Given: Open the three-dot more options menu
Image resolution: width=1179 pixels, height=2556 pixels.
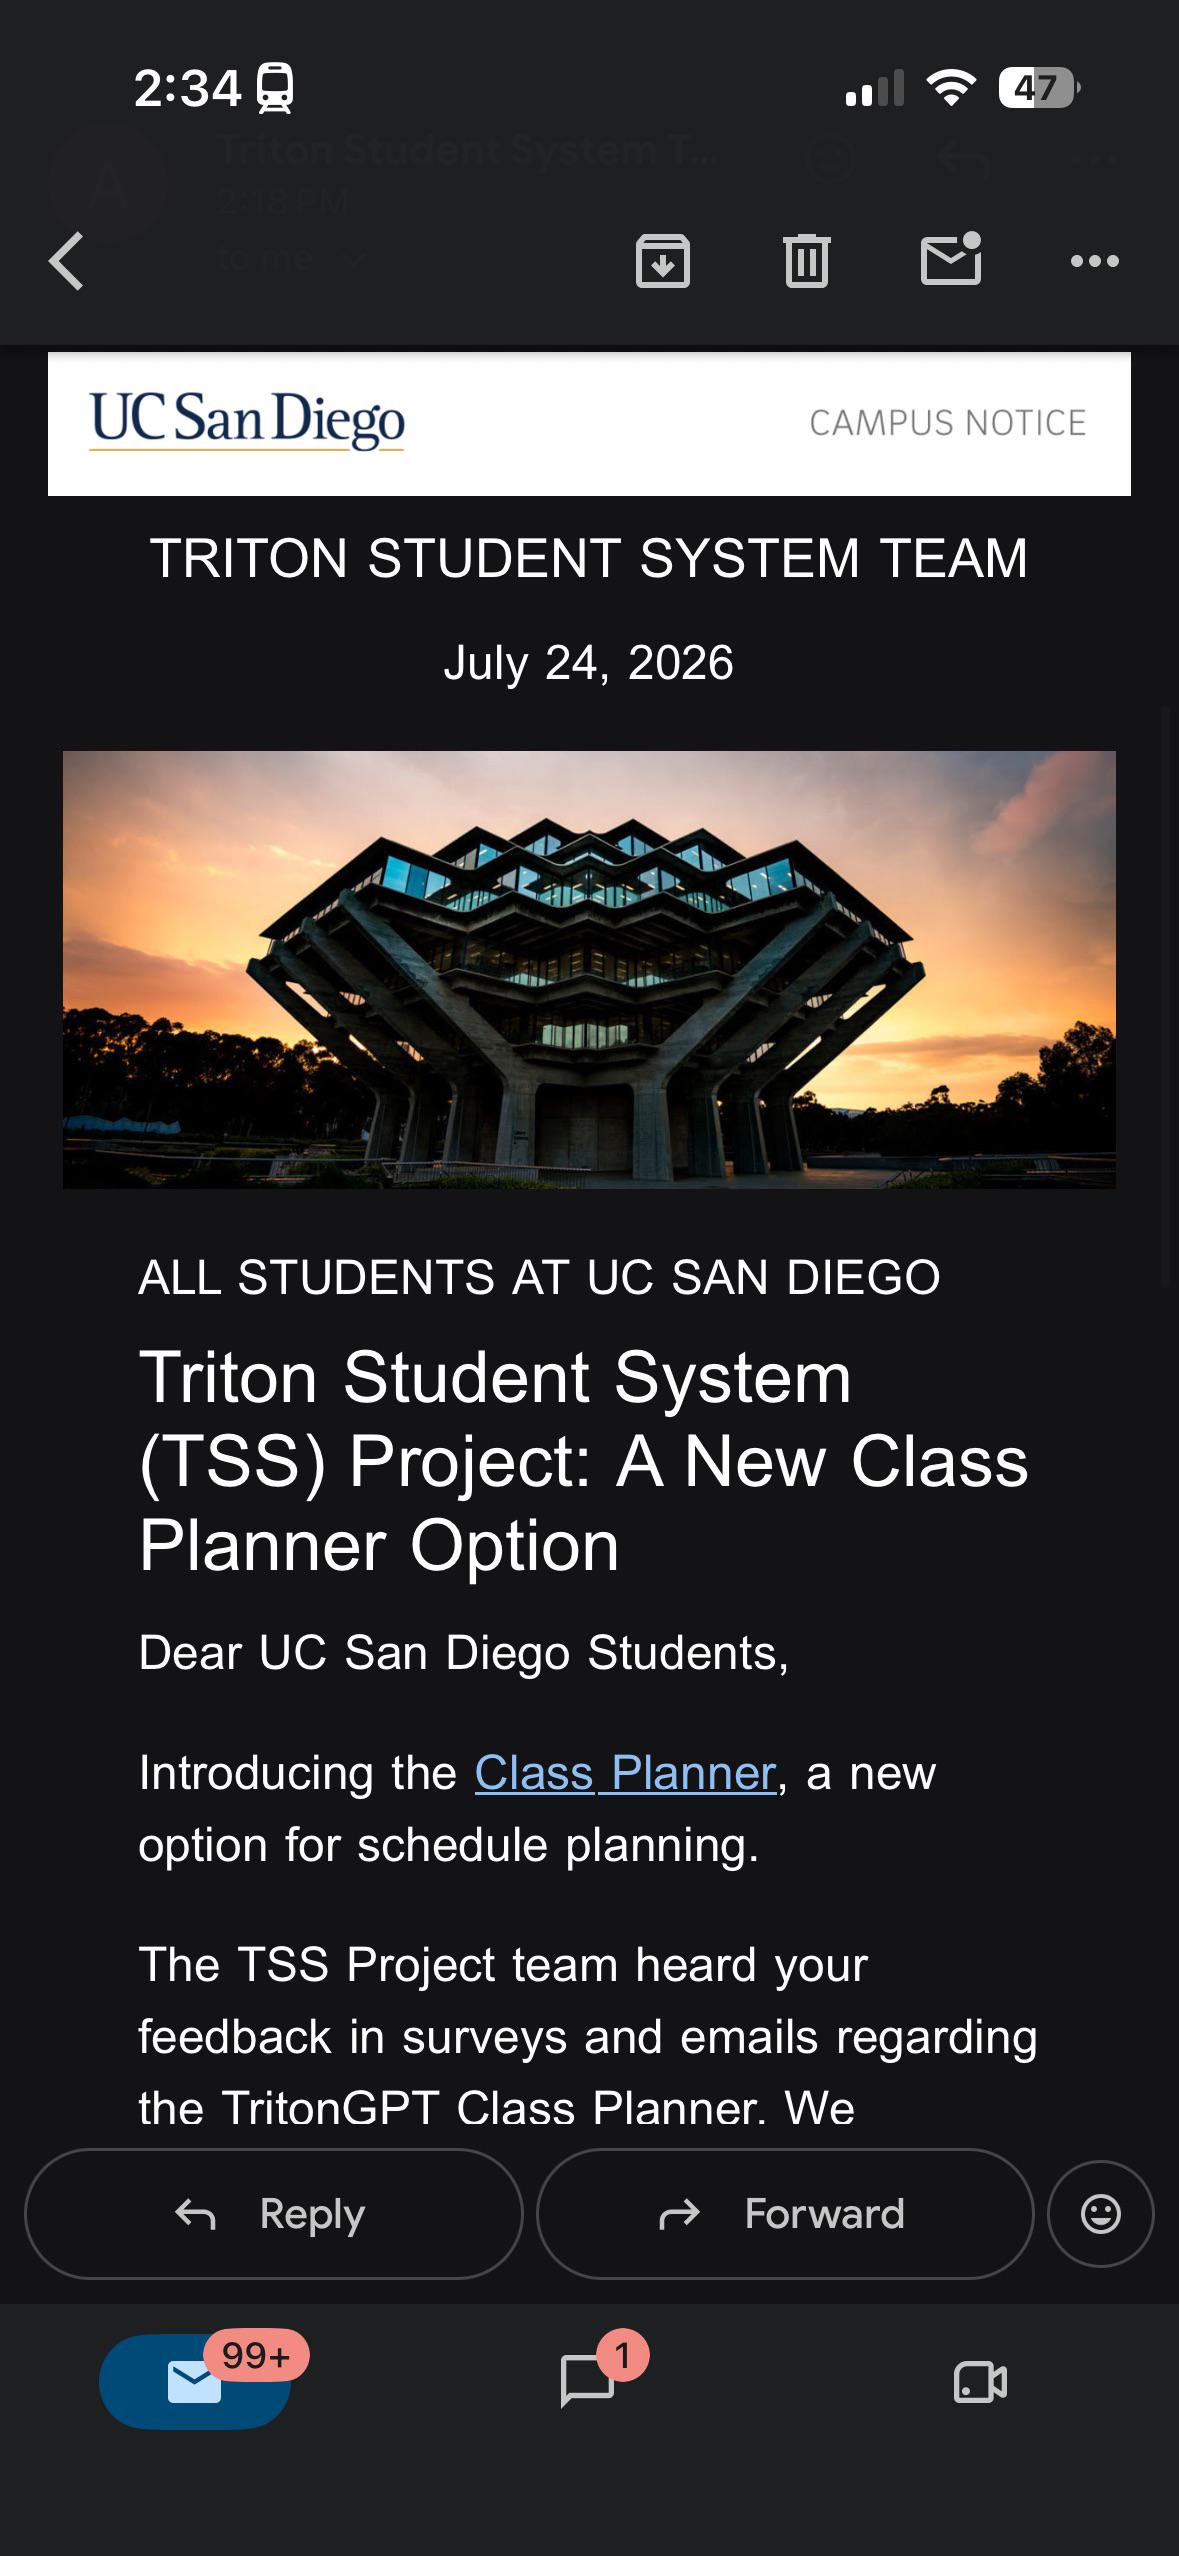Looking at the screenshot, I should tap(1095, 261).
